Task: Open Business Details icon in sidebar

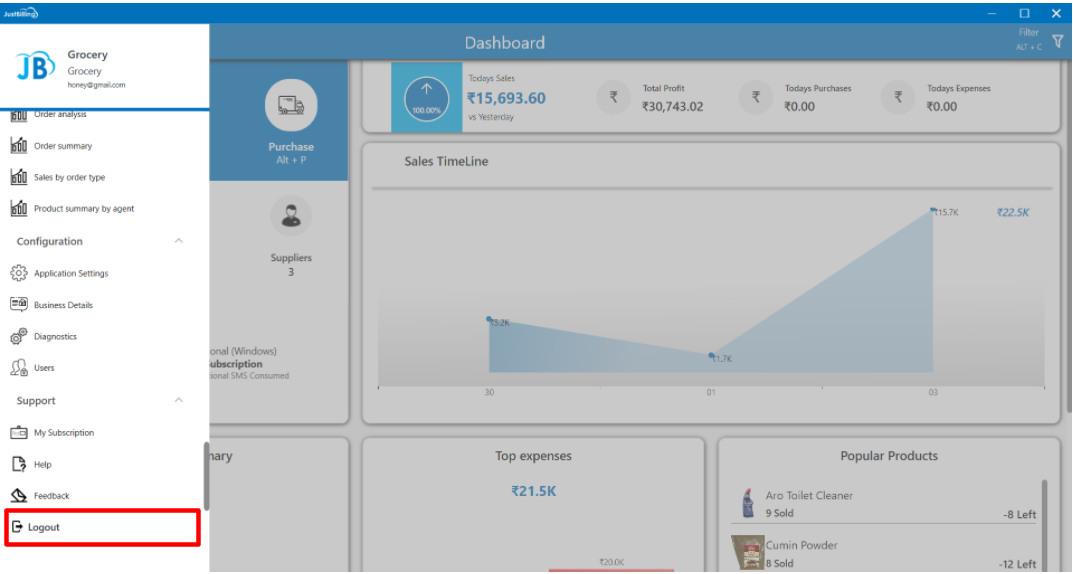Action: pos(18,305)
